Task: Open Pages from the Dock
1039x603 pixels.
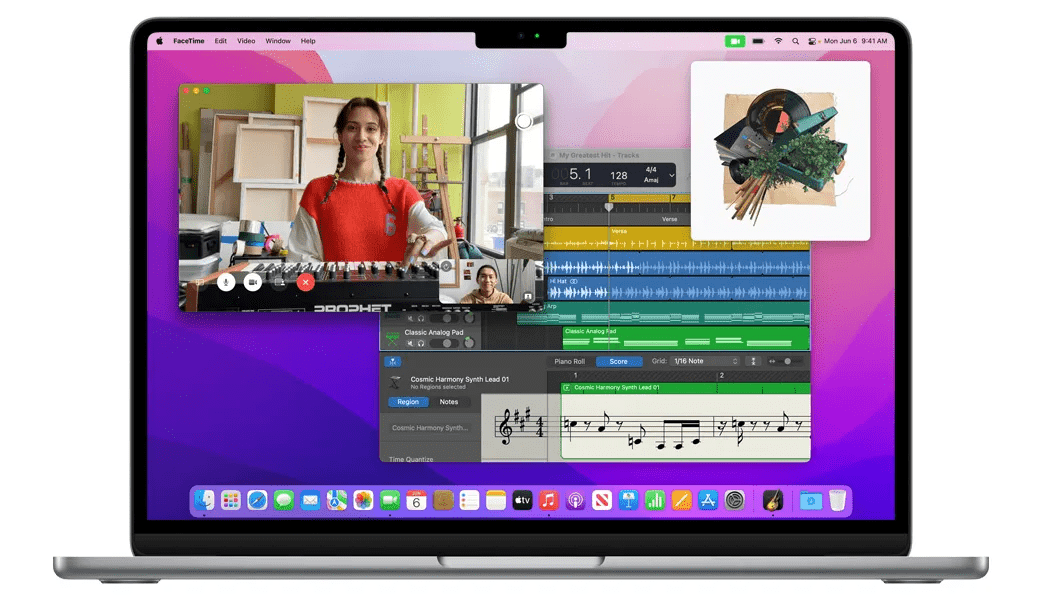Action: pos(681,500)
